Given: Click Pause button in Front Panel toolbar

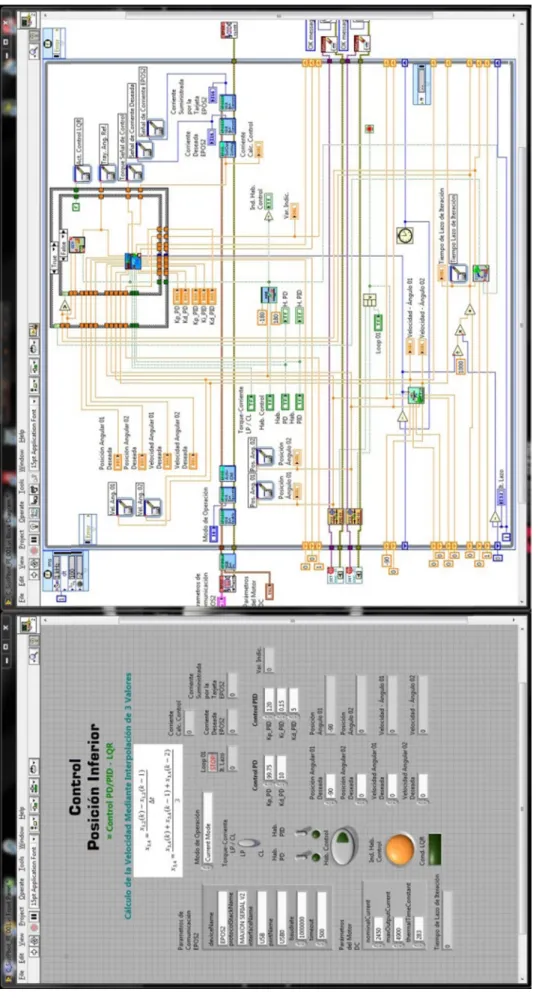Looking at the screenshot, I should coord(34,916).
